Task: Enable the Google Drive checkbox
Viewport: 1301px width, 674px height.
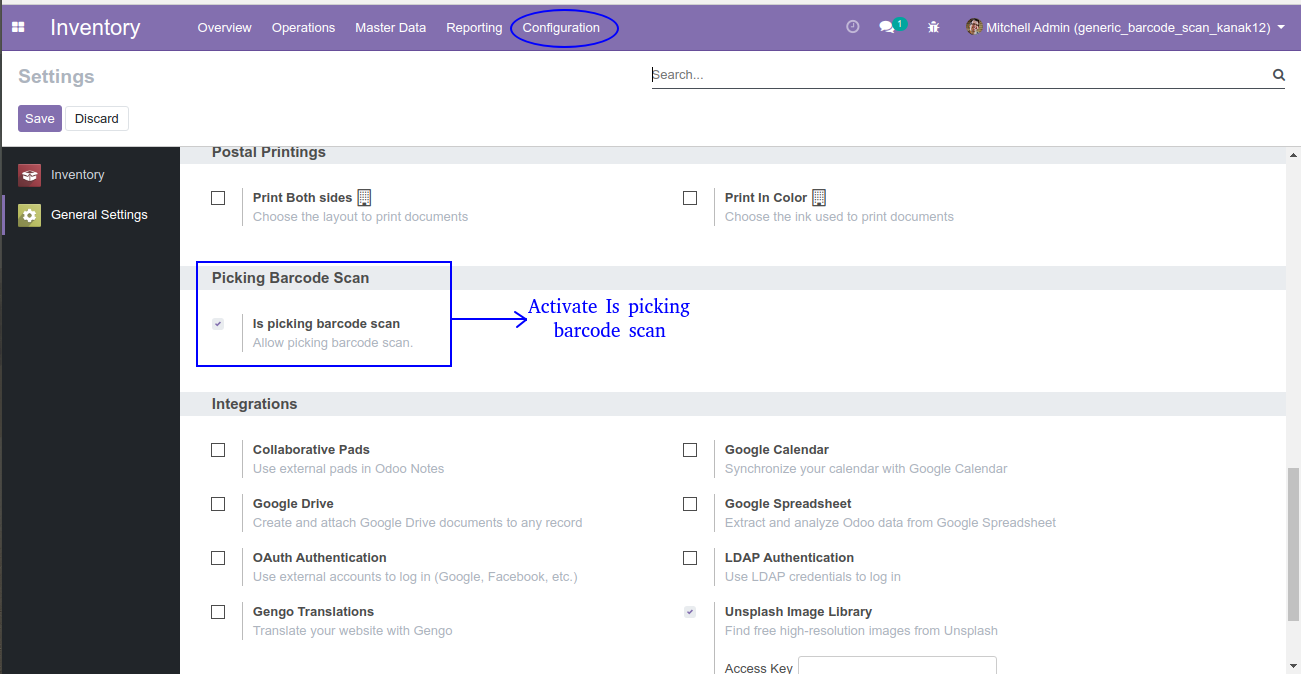Action: tap(218, 504)
